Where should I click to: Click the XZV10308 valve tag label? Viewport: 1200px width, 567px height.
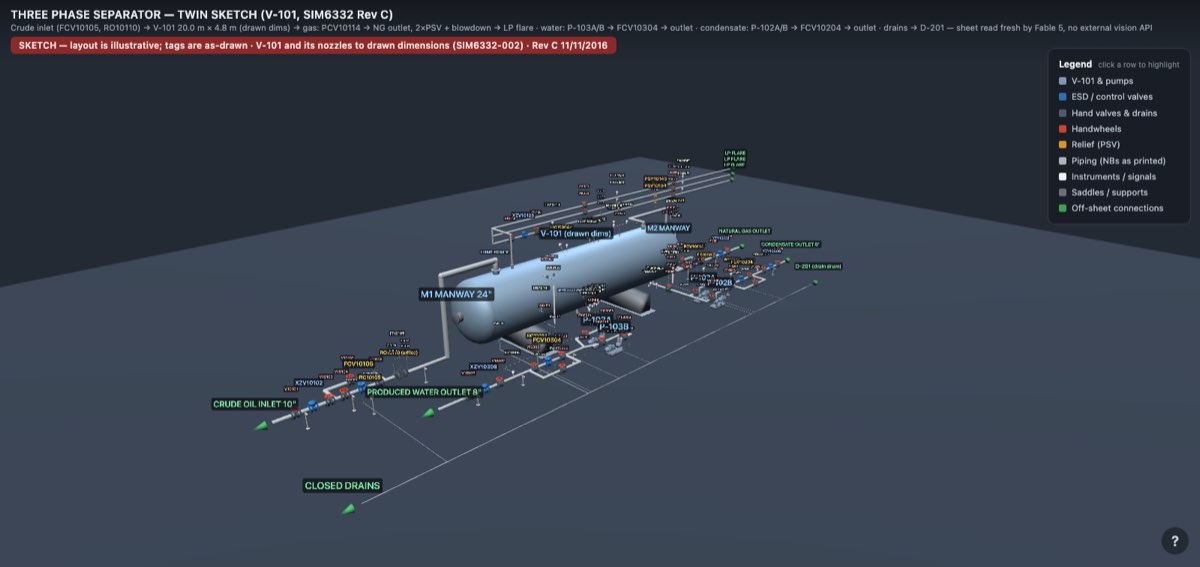pyautogui.click(x=484, y=367)
